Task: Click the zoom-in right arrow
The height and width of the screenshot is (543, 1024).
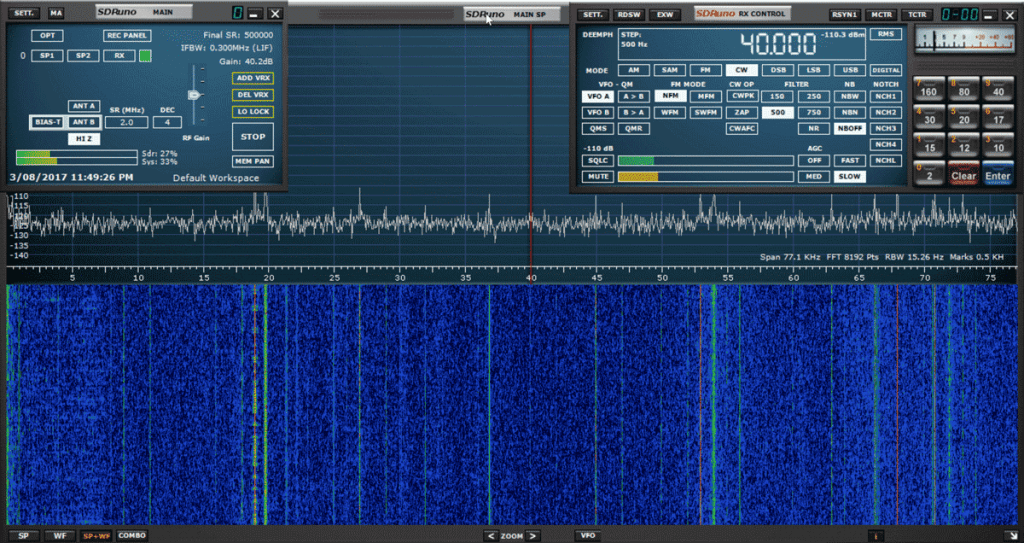Action: [533, 536]
